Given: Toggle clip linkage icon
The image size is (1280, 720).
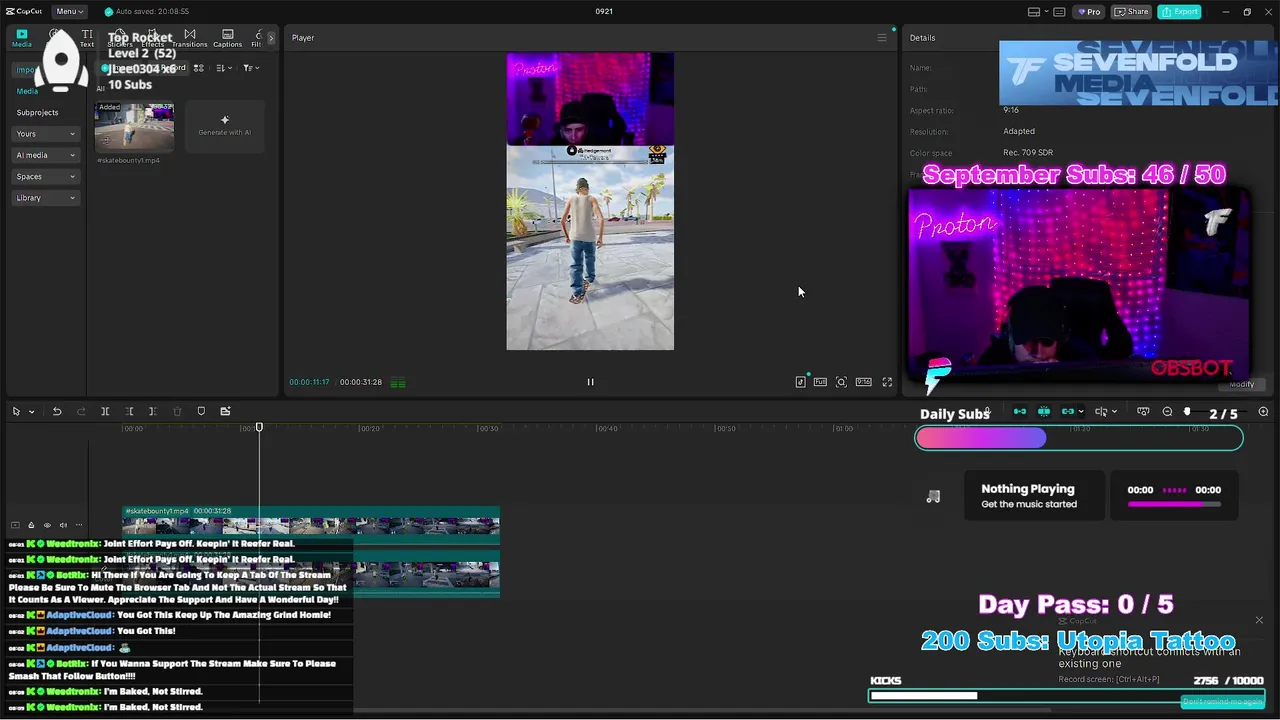Looking at the screenshot, I should click(x=1068, y=412).
